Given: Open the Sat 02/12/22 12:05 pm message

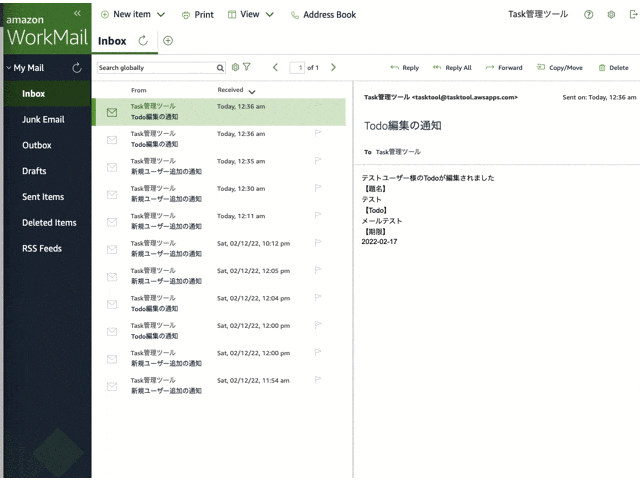Looking at the screenshot, I should tap(218, 276).
